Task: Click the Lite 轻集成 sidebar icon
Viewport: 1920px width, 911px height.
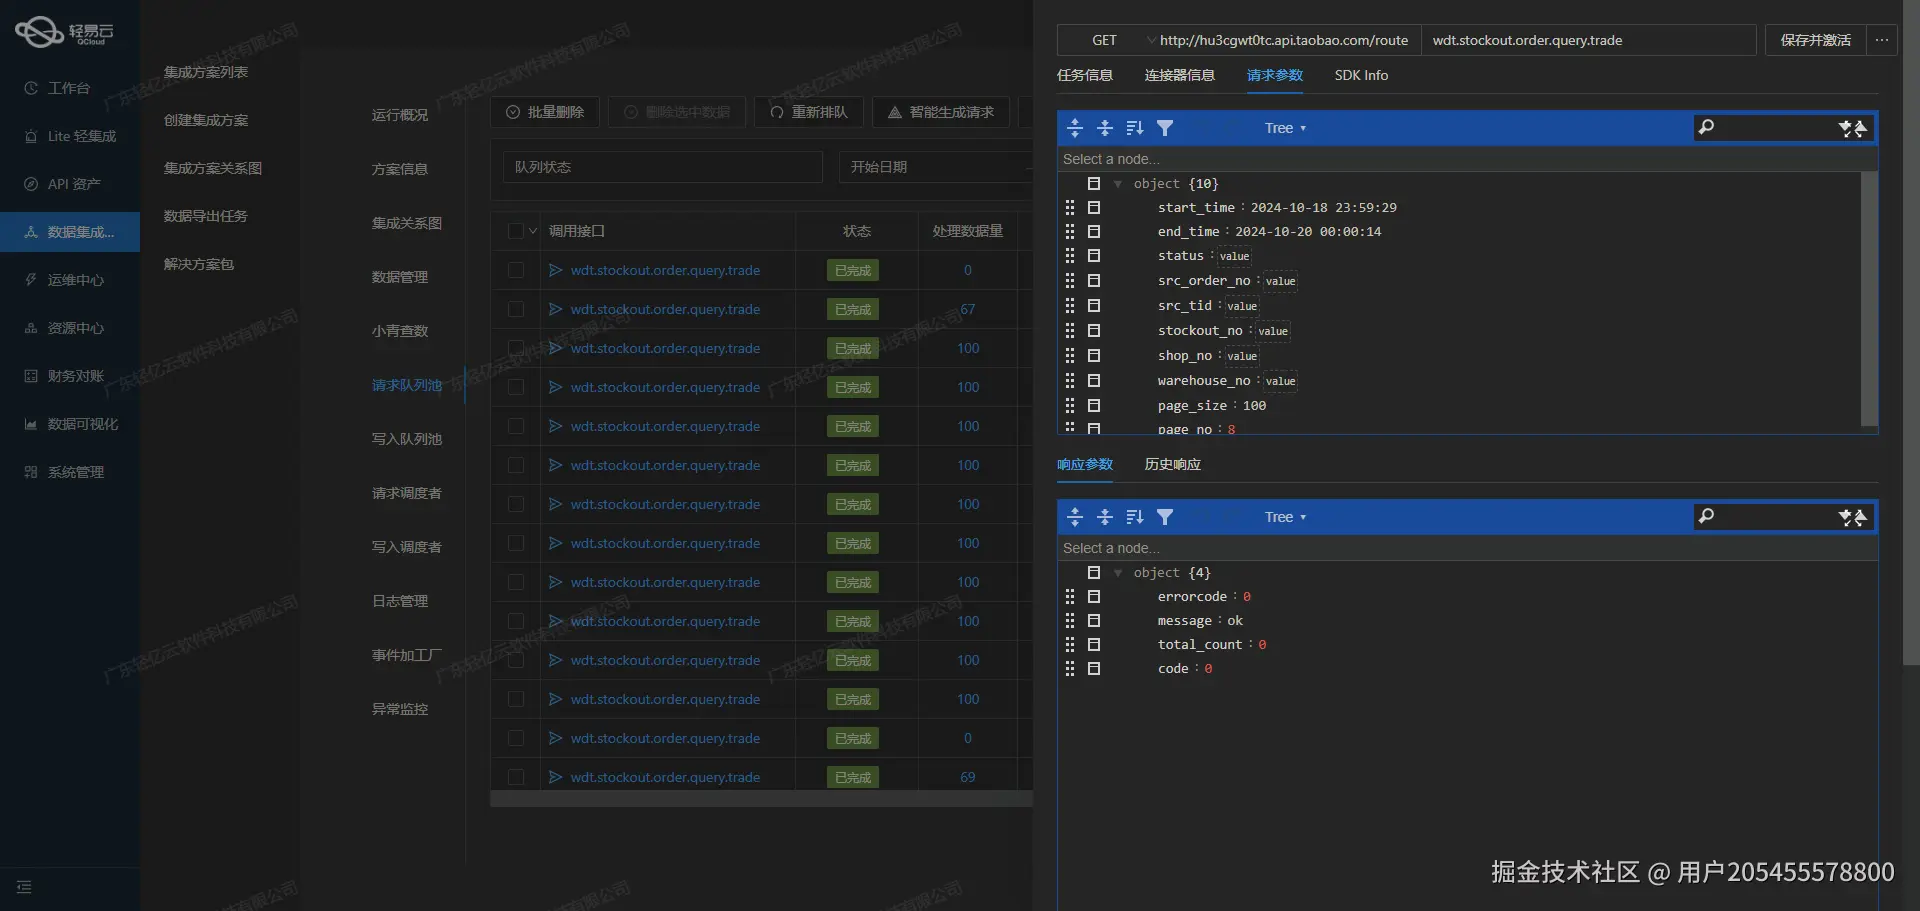Action: (x=31, y=136)
